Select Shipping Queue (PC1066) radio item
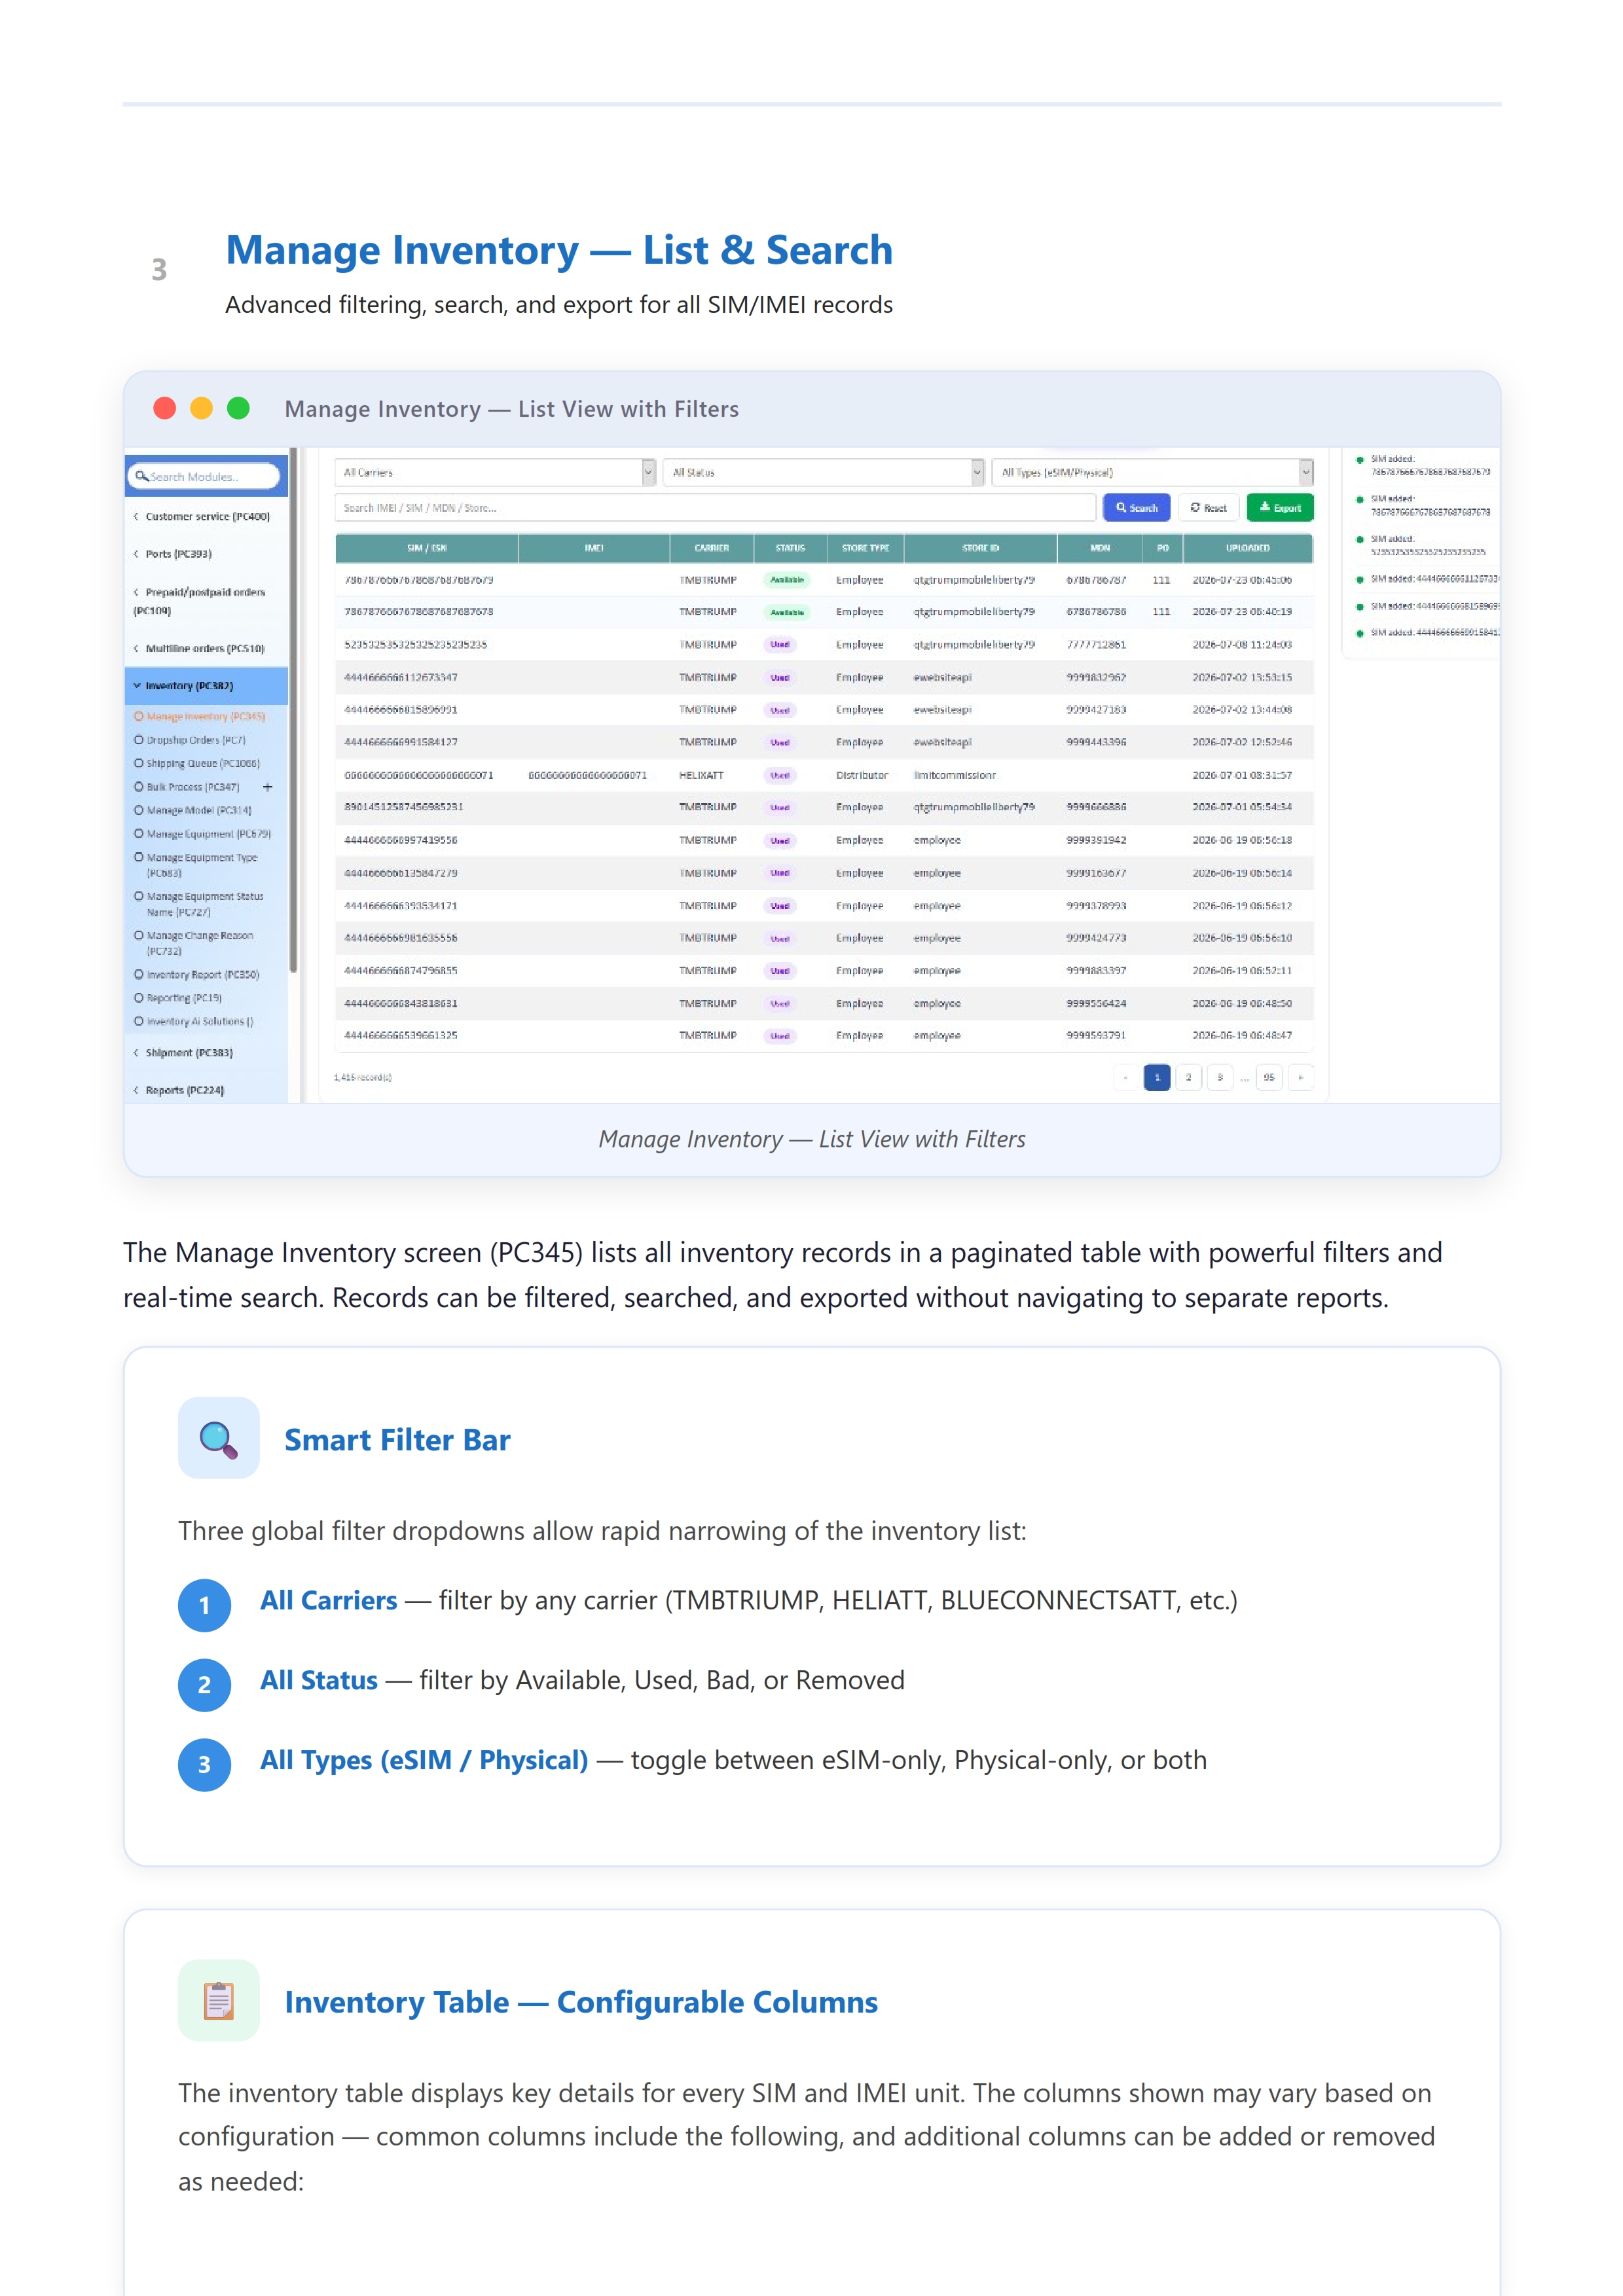 point(197,763)
